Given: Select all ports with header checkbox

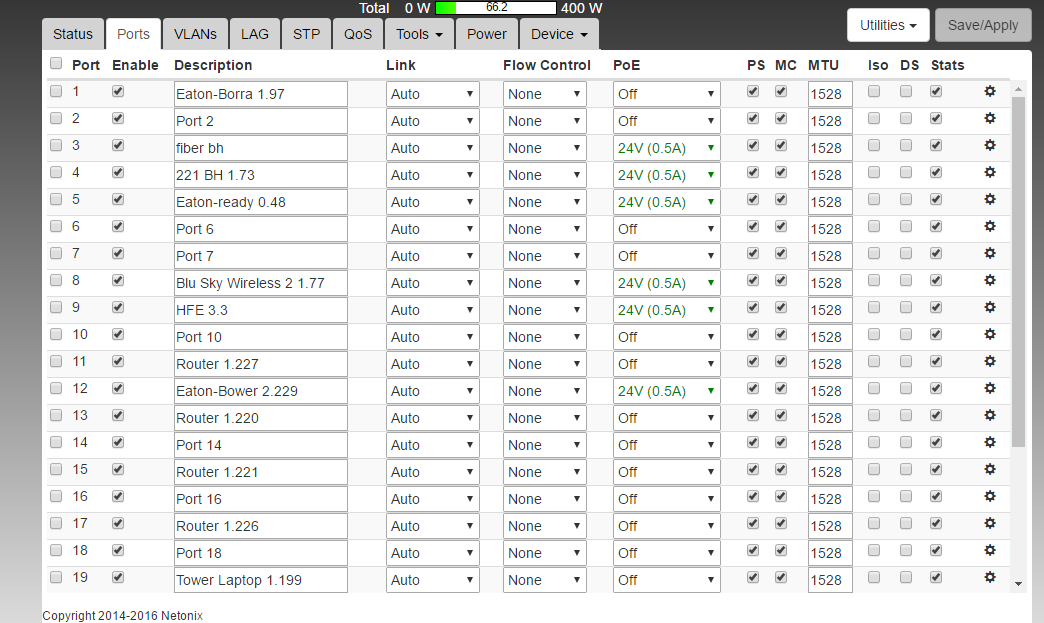Looking at the screenshot, I should 56,64.
